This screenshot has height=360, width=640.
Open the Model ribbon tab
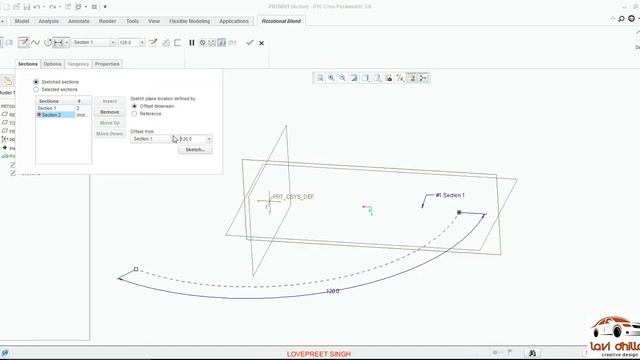coord(22,21)
